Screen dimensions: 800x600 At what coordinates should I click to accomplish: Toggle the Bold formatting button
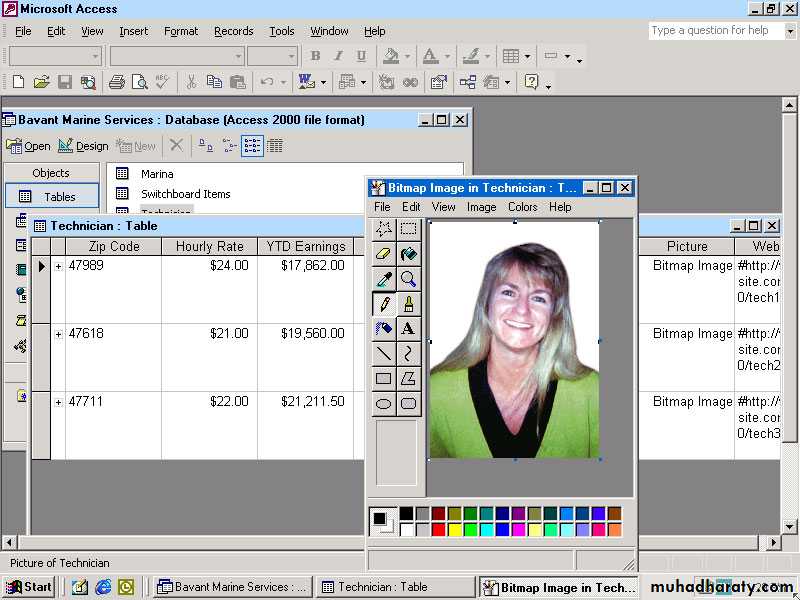(315, 56)
